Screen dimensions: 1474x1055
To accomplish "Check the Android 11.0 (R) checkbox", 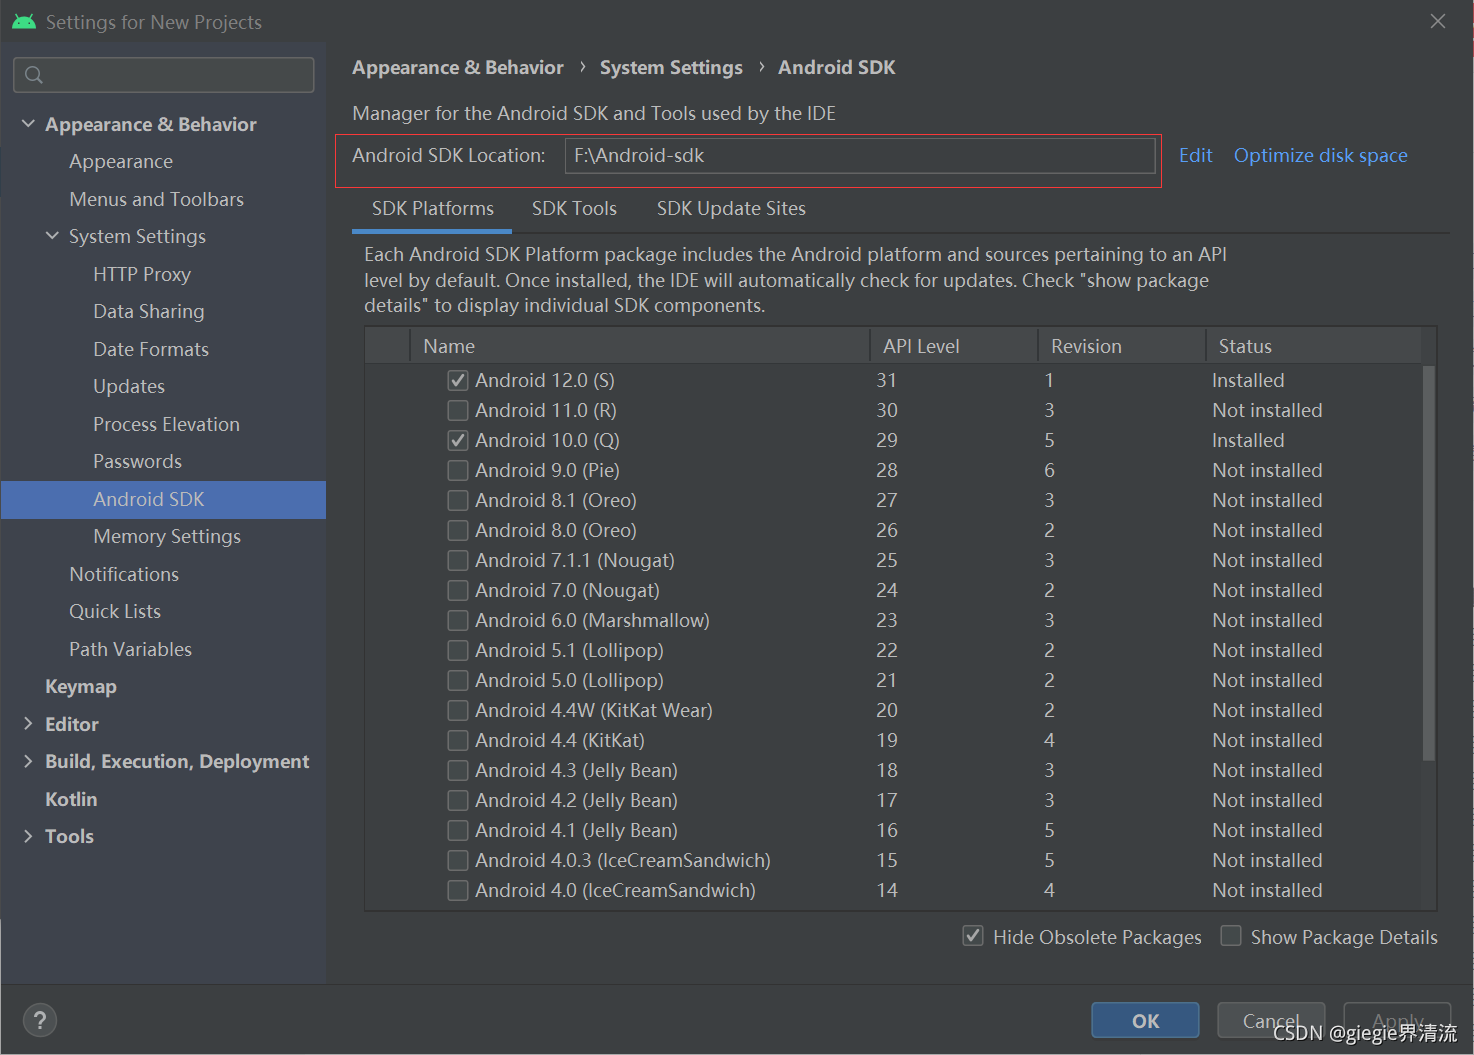I will coord(458,411).
